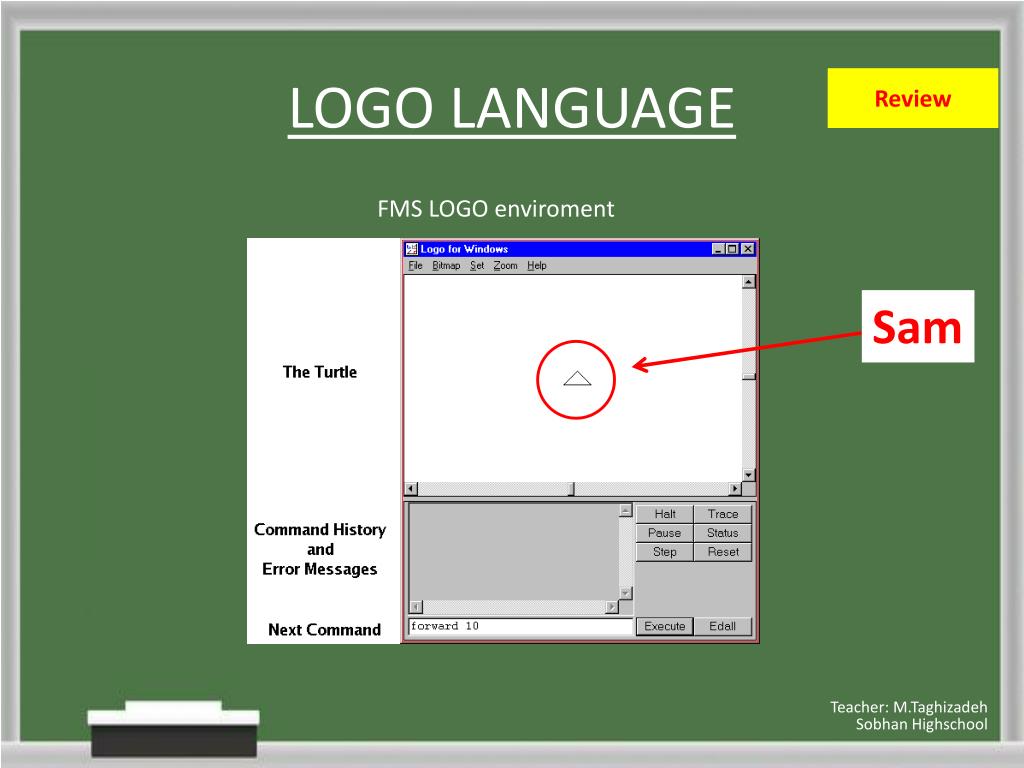Click the command history right scroll arrow
Screen dimensions: 1024x768
(x=612, y=607)
